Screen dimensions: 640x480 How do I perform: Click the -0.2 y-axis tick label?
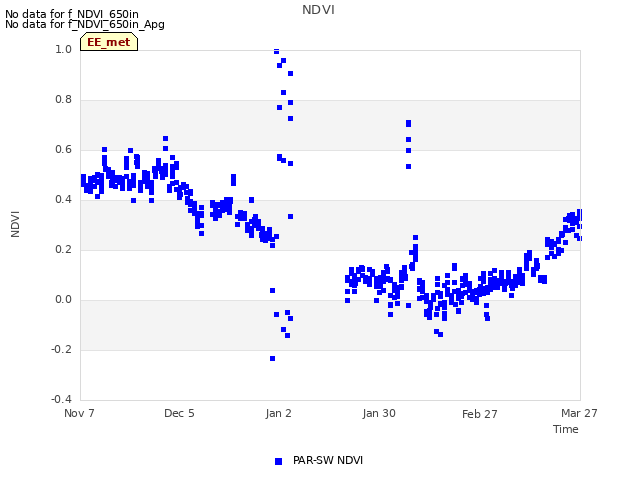tap(61, 349)
